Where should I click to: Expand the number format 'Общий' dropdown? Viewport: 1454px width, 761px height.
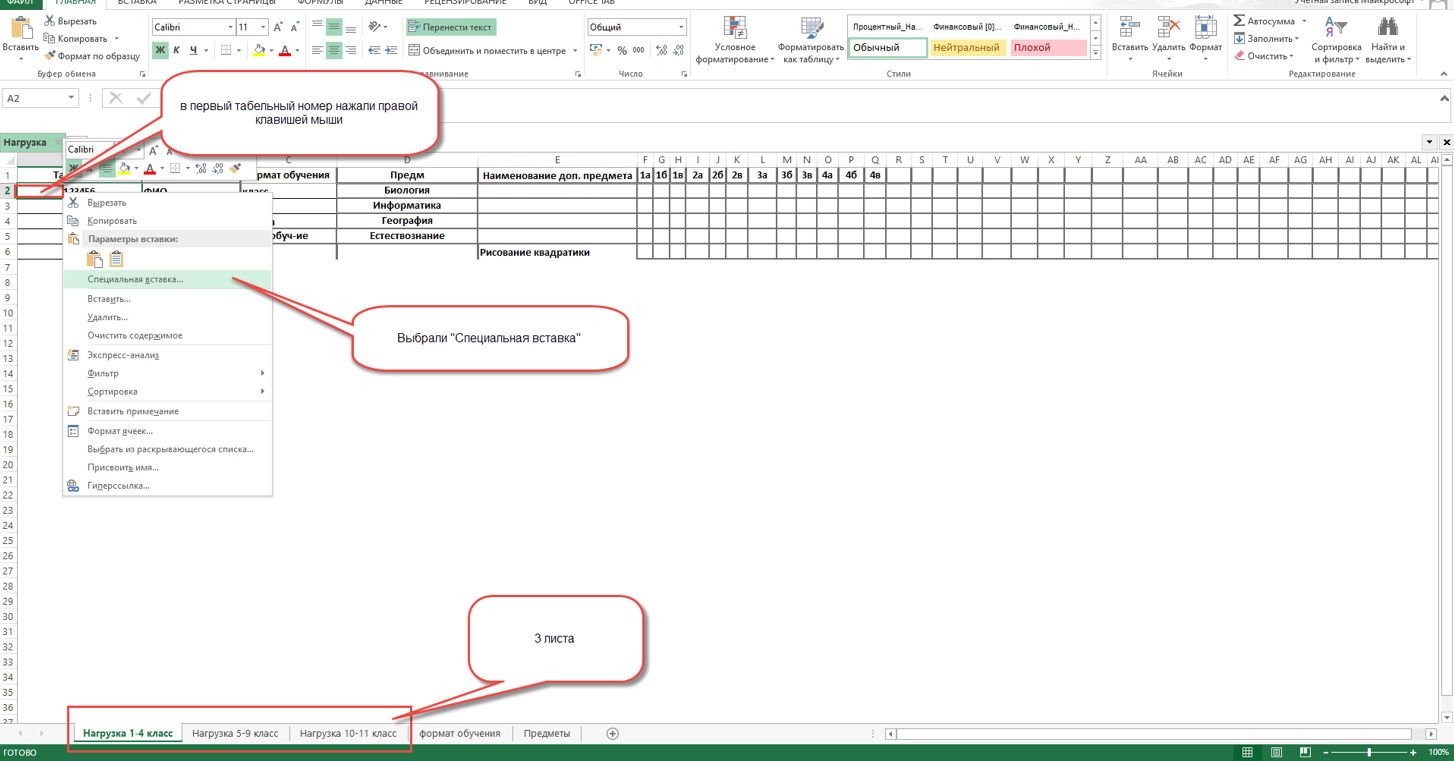click(x=681, y=27)
